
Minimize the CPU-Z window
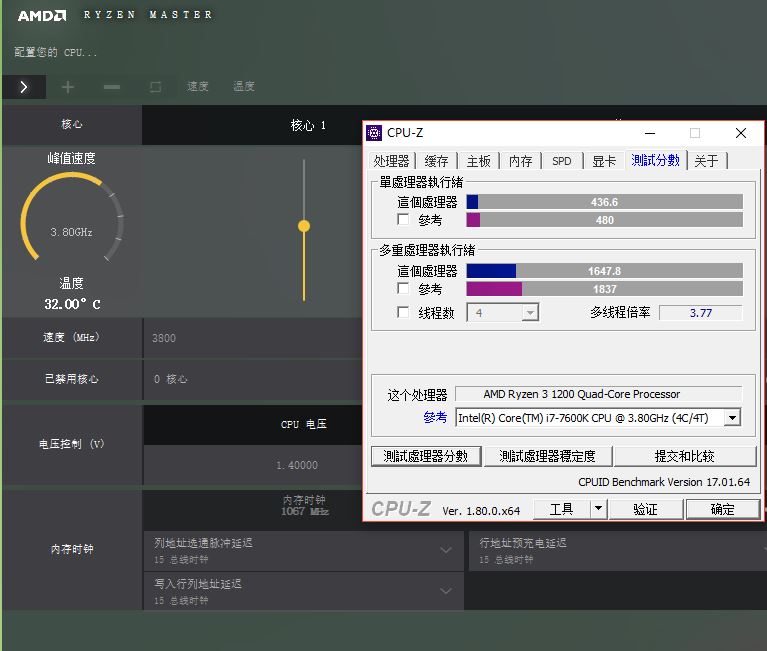[x=650, y=133]
